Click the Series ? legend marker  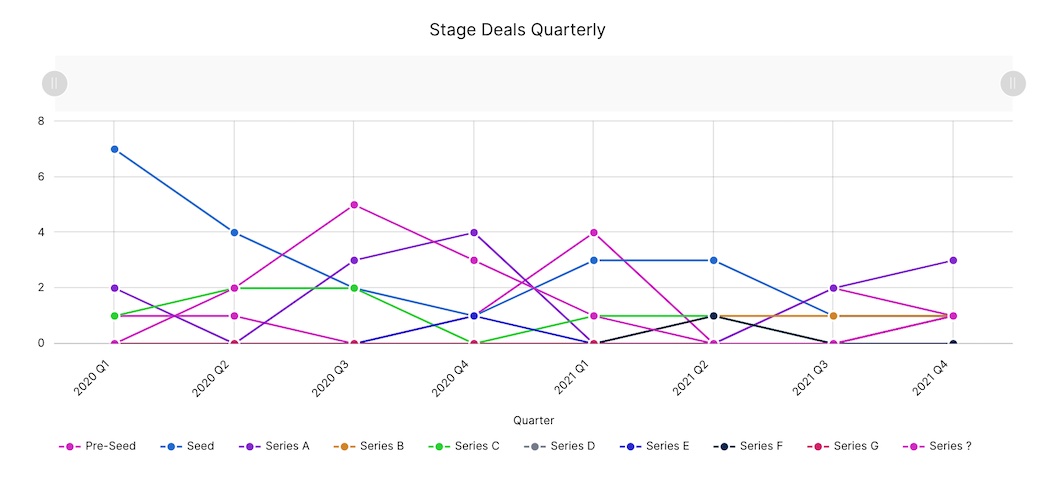click(x=916, y=446)
